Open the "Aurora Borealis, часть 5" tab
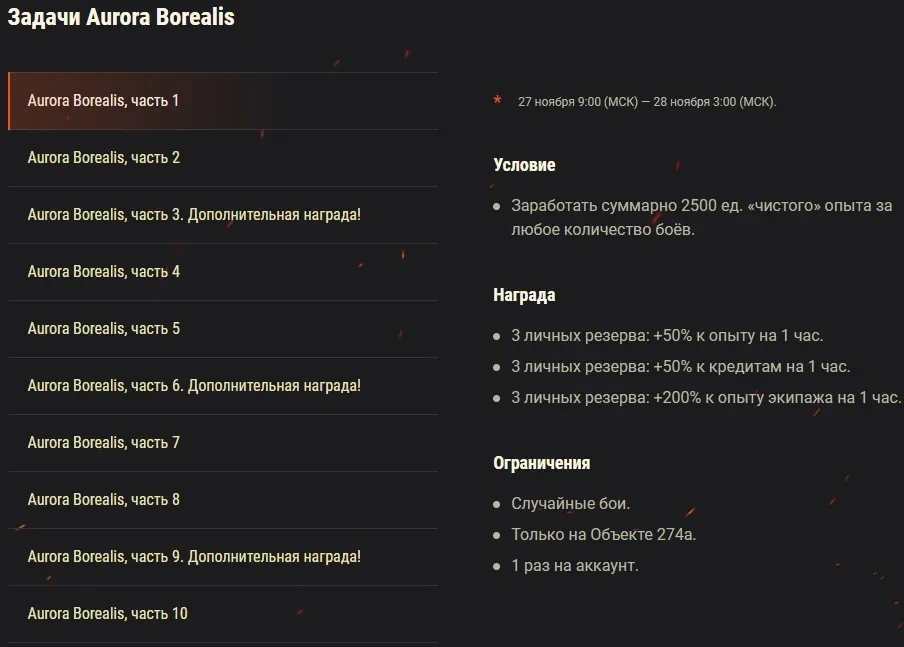Screen dimensions: 904x647 pyautogui.click(x=104, y=329)
